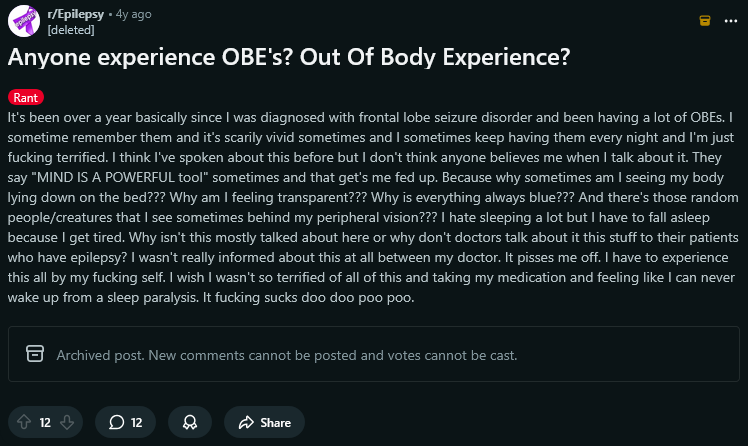Click the vote score of 12
This screenshot has width=748, height=446.
pyautogui.click(x=45, y=423)
